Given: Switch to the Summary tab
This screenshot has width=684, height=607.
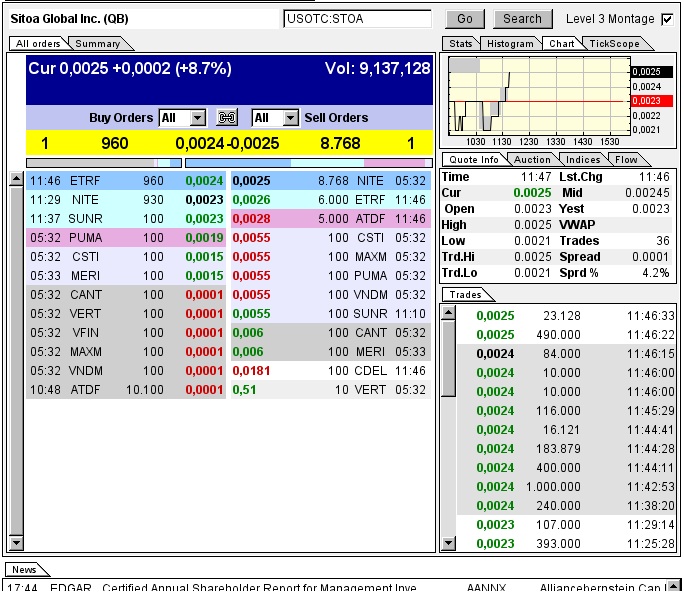Looking at the screenshot, I should 98,44.
